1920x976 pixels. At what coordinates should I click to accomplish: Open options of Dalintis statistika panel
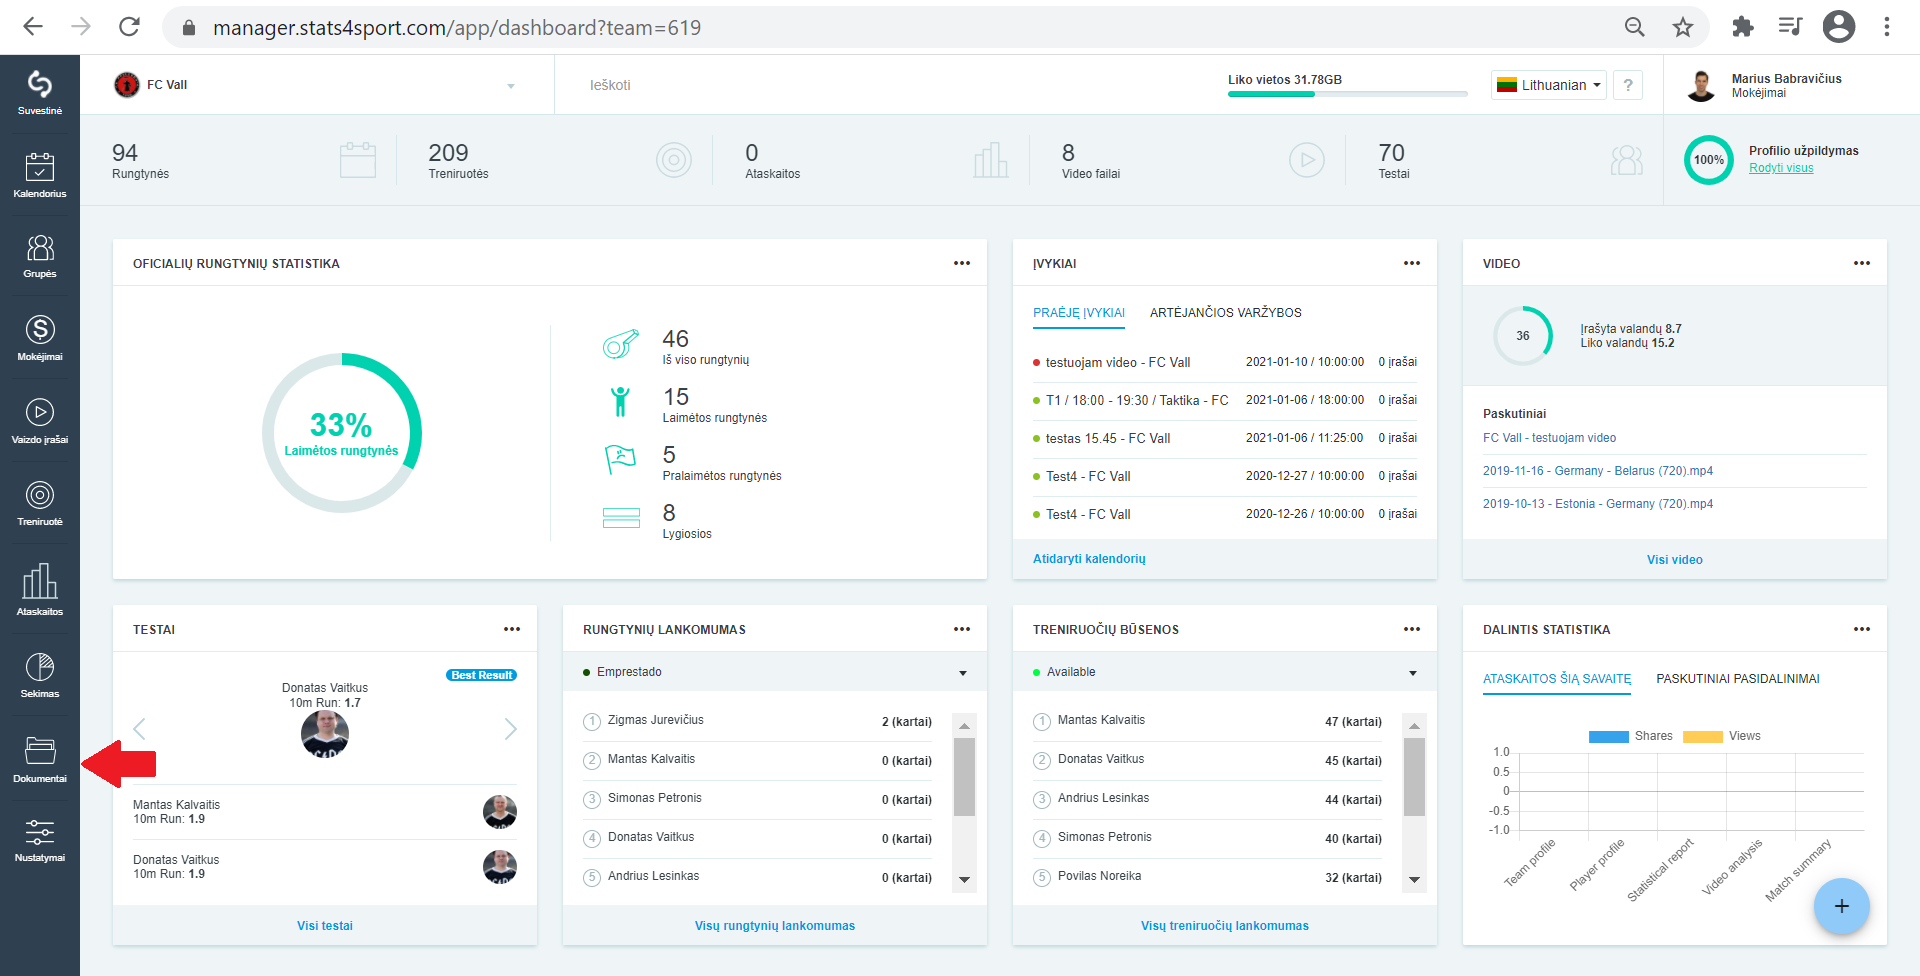tap(1861, 629)
